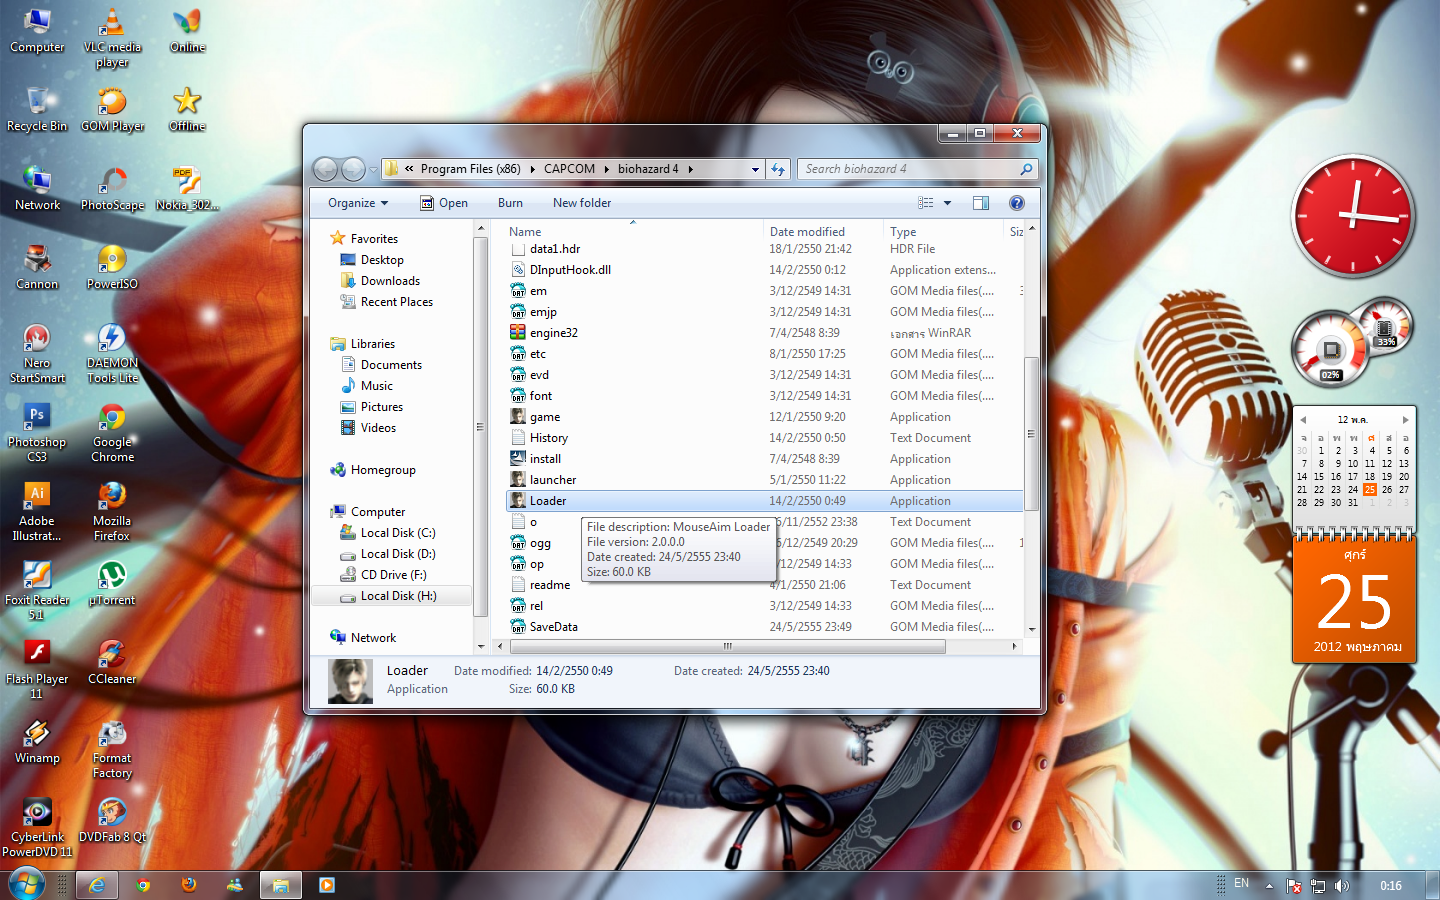Sort by the Type column header
Image resolution: width=1440 pixels, height=900 pixels.
[x=944, y=231]
